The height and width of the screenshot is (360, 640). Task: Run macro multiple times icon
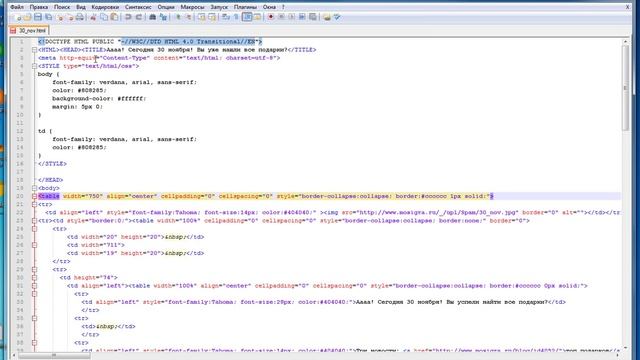click(x=302, y=17)
